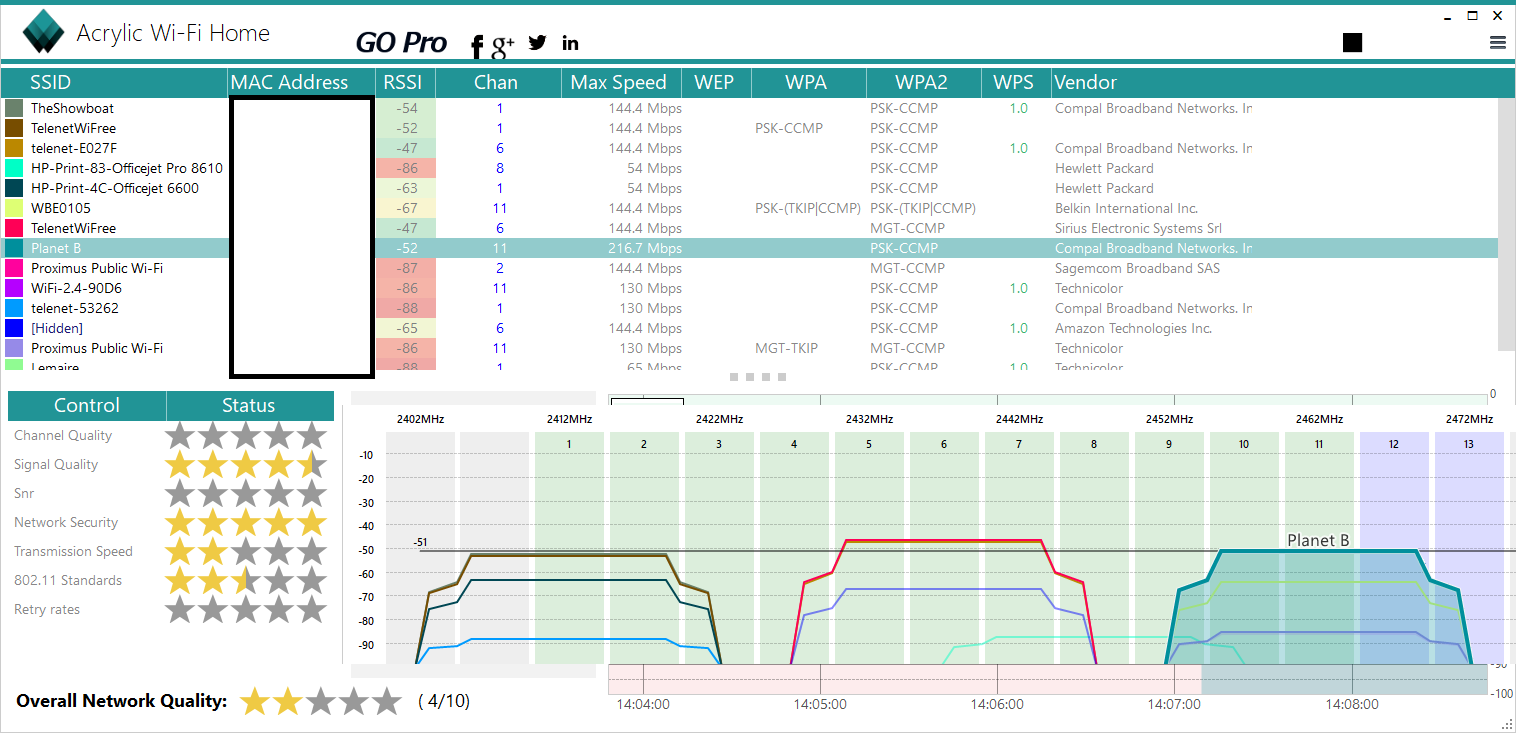Image resolution: width=1516 pixels, height=733 pixels.
Task: Click Transmission Speed star rating
Action: 246,551
